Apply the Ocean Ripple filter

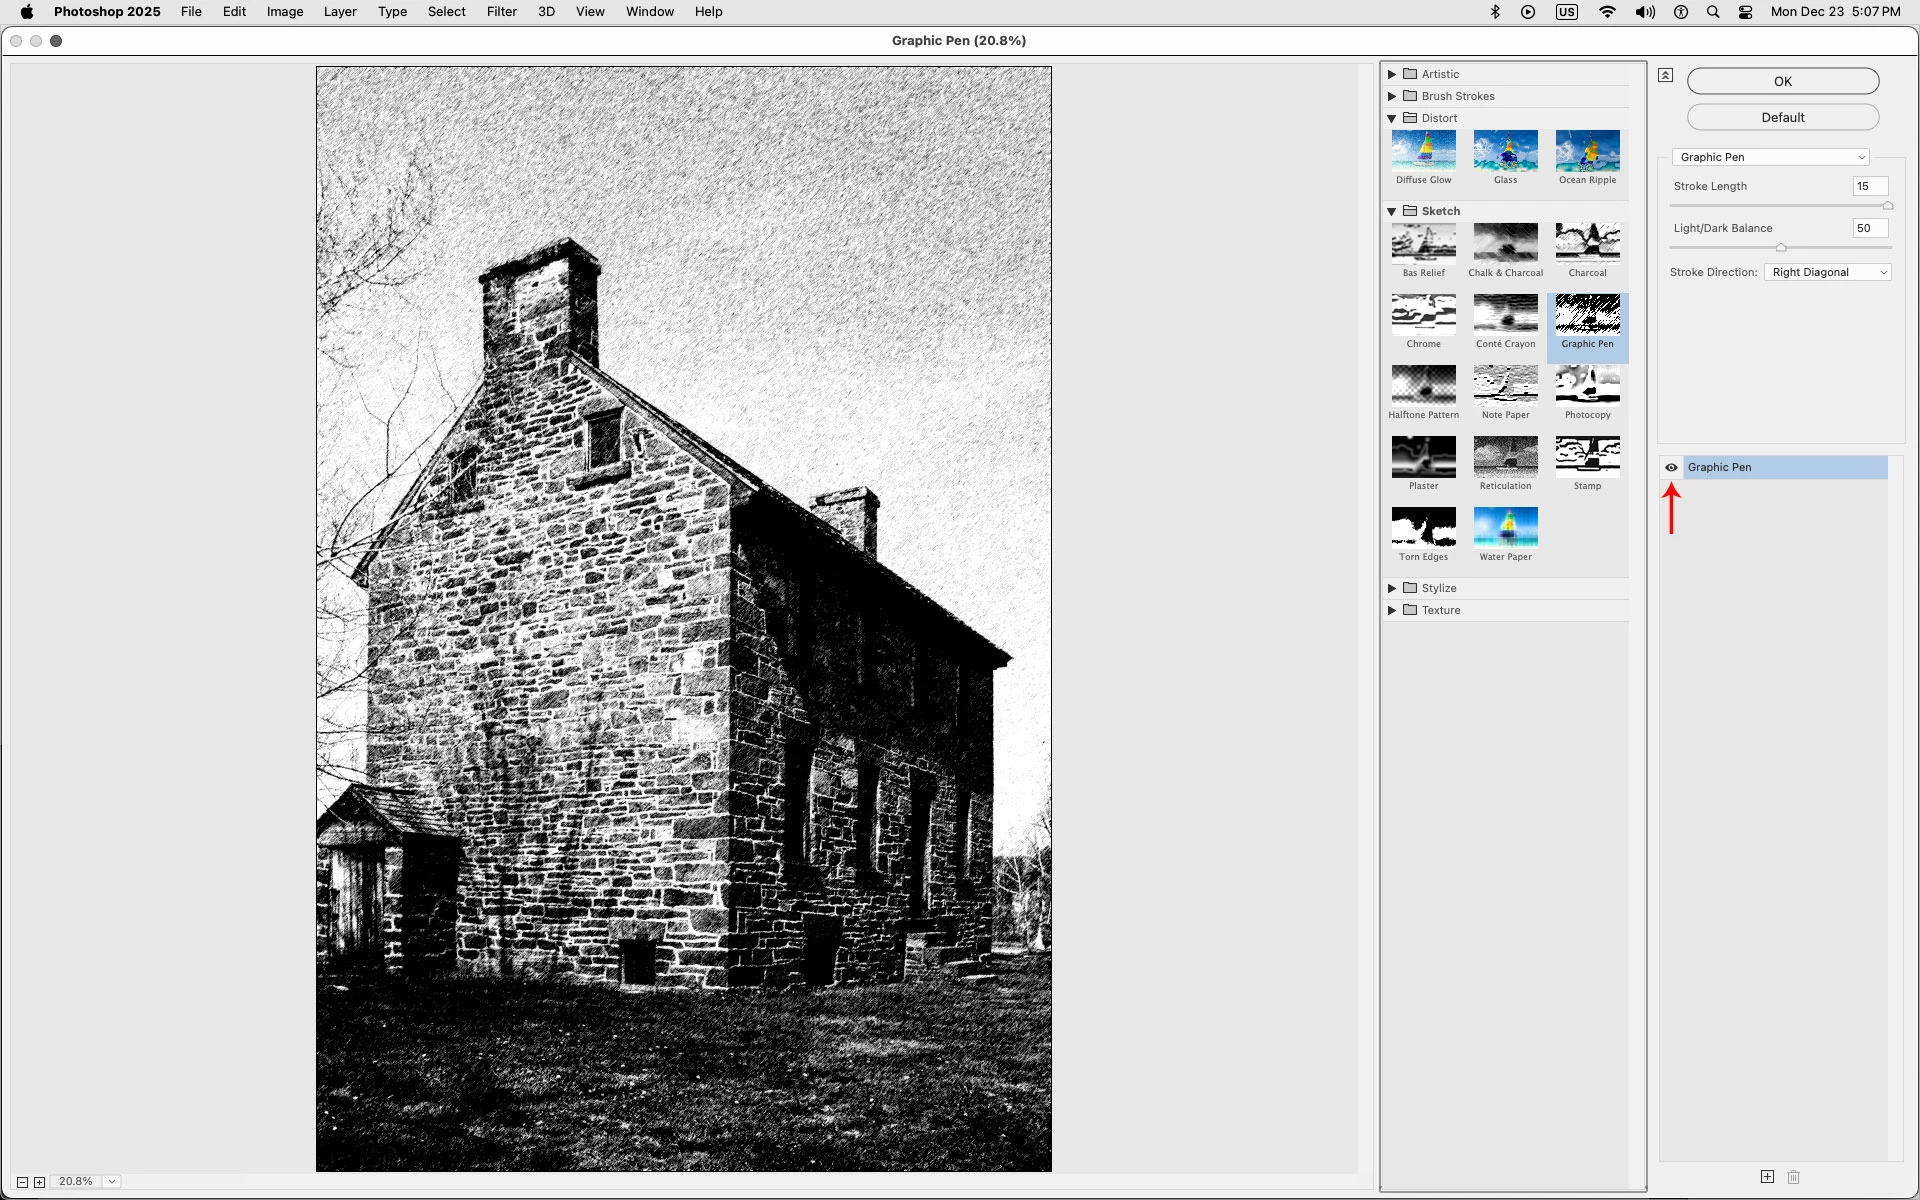tap(1587, 151)
